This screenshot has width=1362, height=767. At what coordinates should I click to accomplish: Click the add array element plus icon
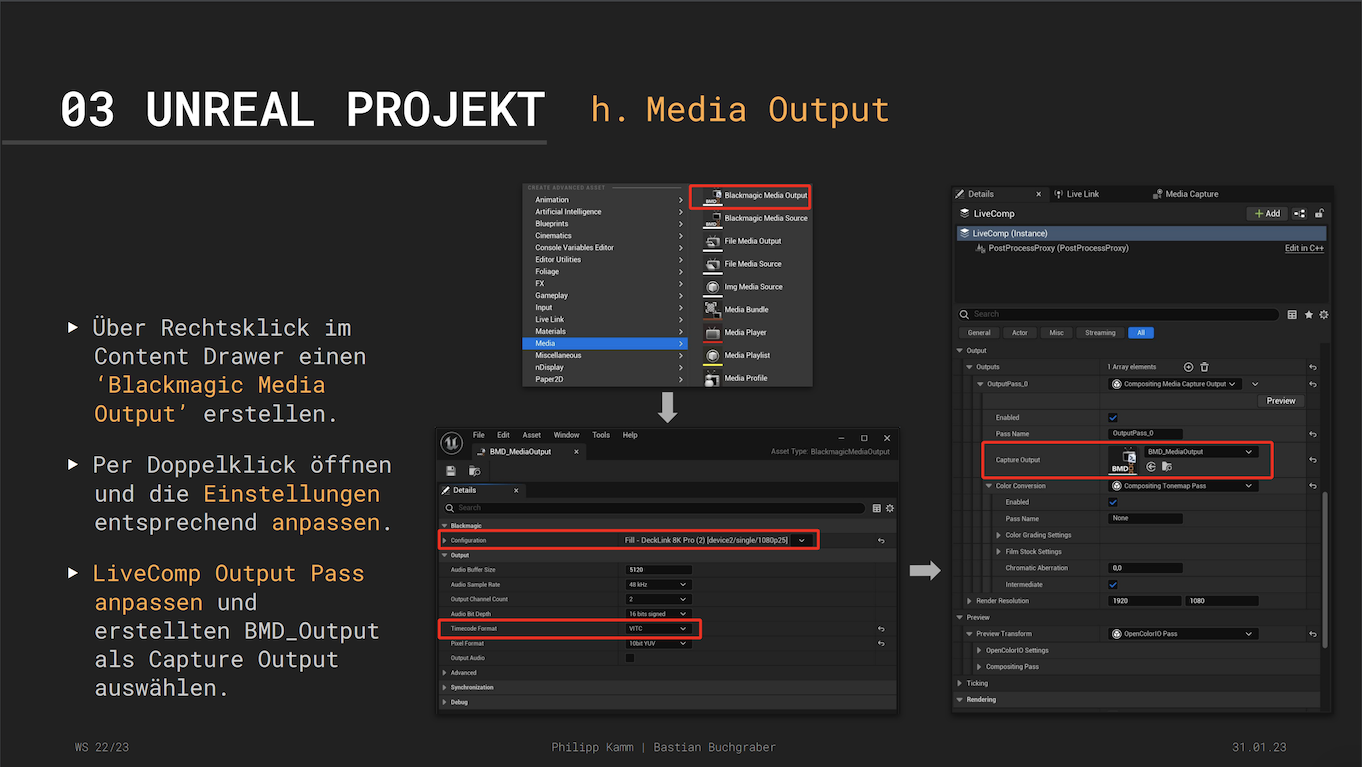point(1188,367)
